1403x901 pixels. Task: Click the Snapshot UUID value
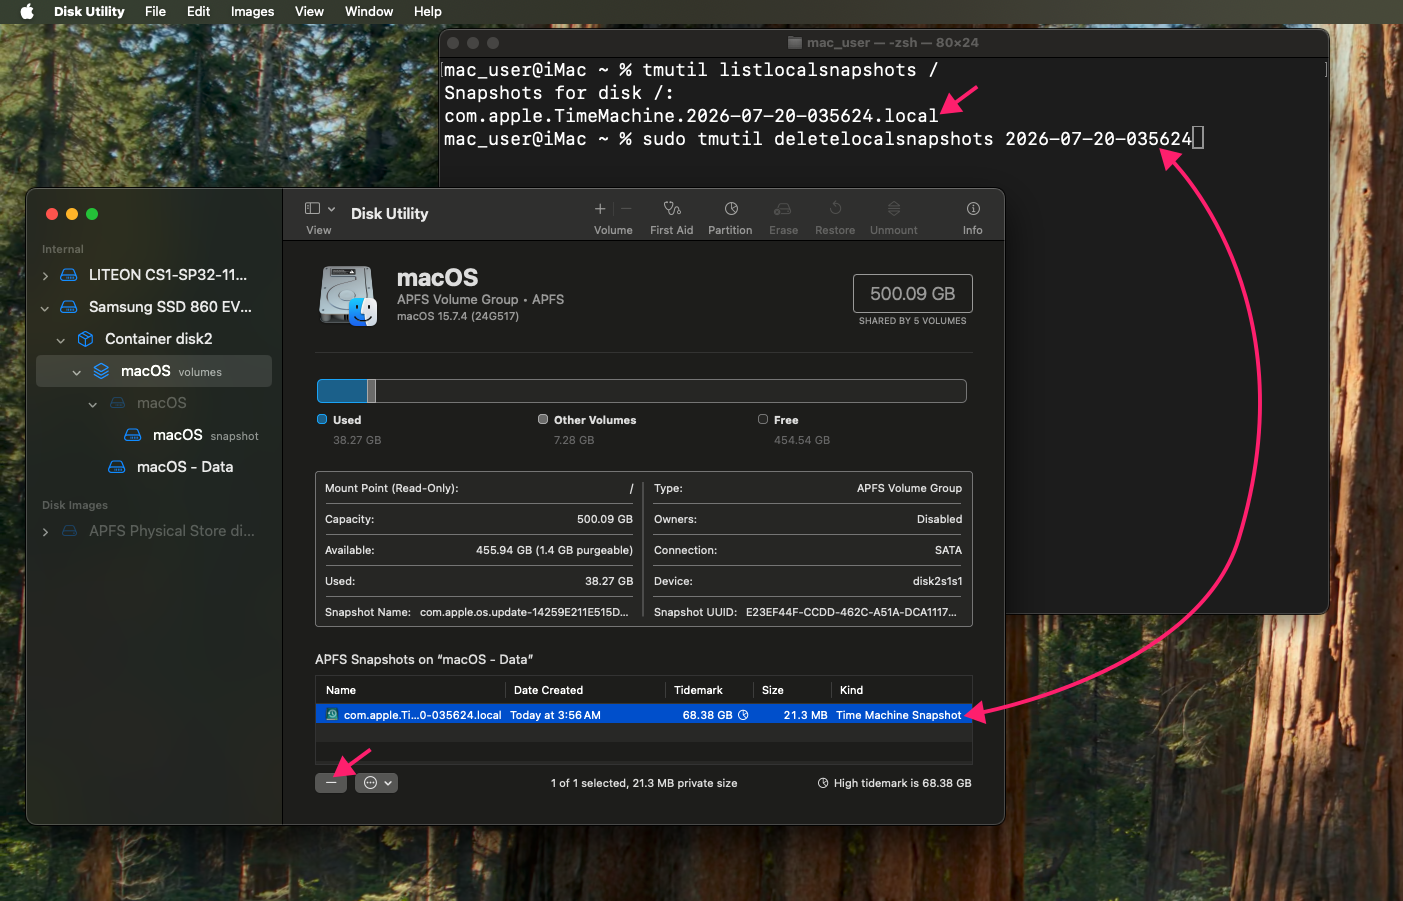[x=851, y=612]
